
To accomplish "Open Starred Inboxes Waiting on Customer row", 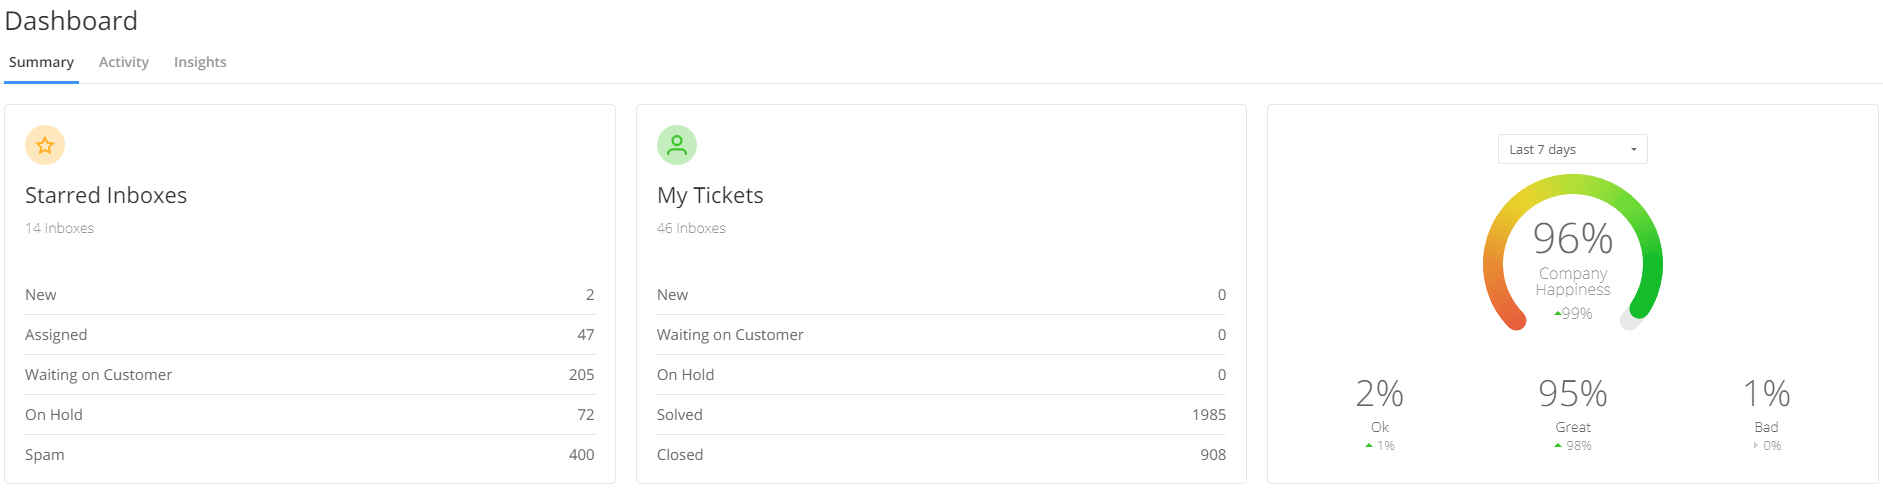I will pos(310,375).
